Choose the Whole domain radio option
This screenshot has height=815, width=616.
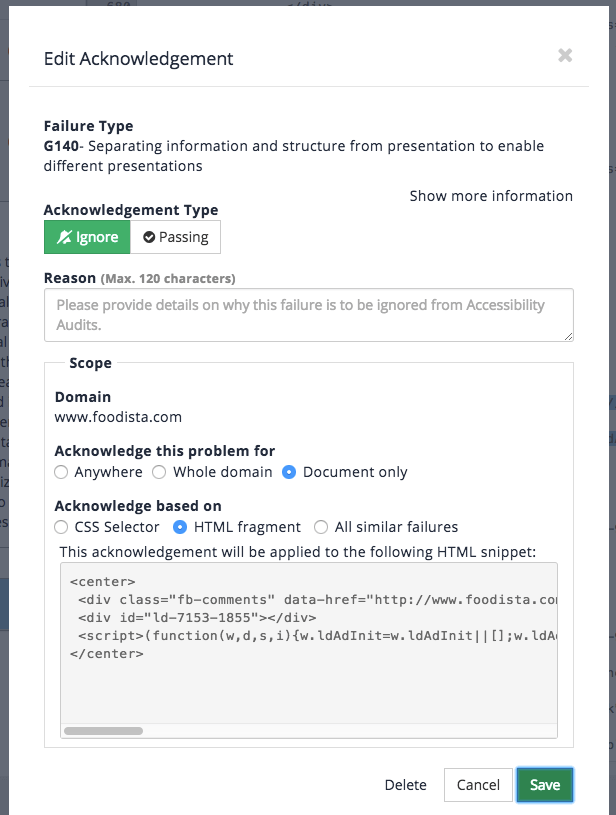coord(160,472)
